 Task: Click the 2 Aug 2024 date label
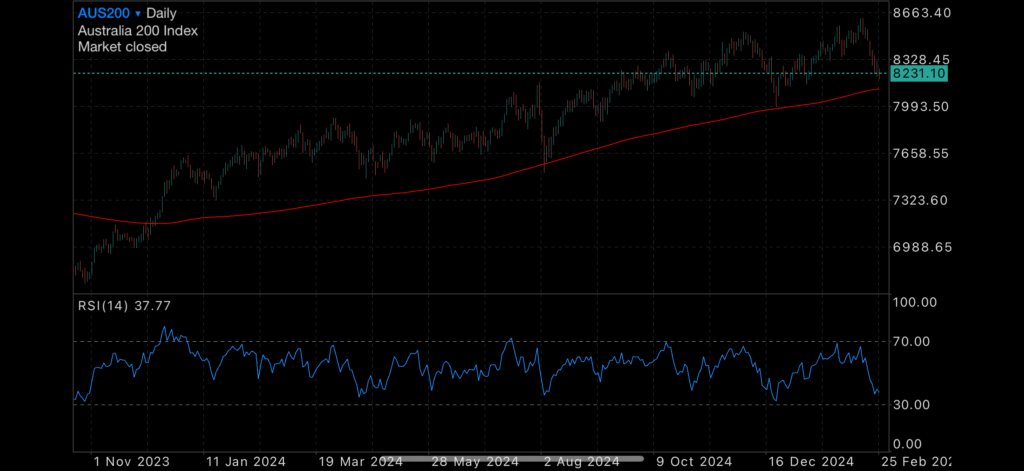tap(581, 462)
